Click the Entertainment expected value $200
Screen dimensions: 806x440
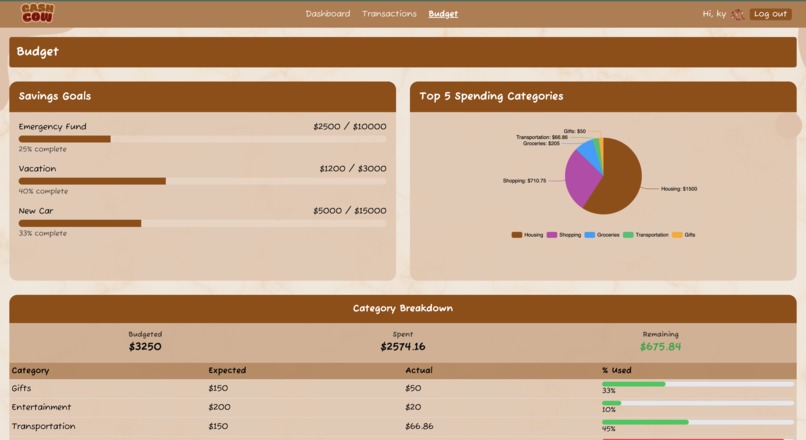219,407
